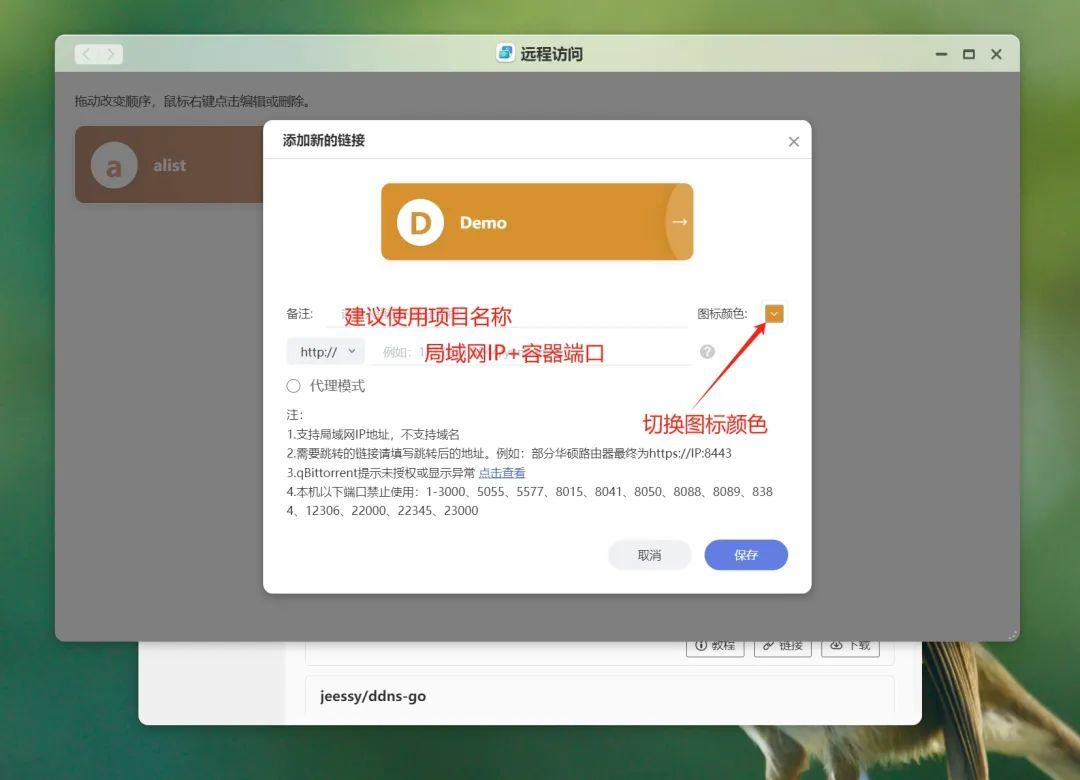This screenshot has height=780, width=1080.
Task: Click the D letter avatar on Demo card
Action: point(420,223)
